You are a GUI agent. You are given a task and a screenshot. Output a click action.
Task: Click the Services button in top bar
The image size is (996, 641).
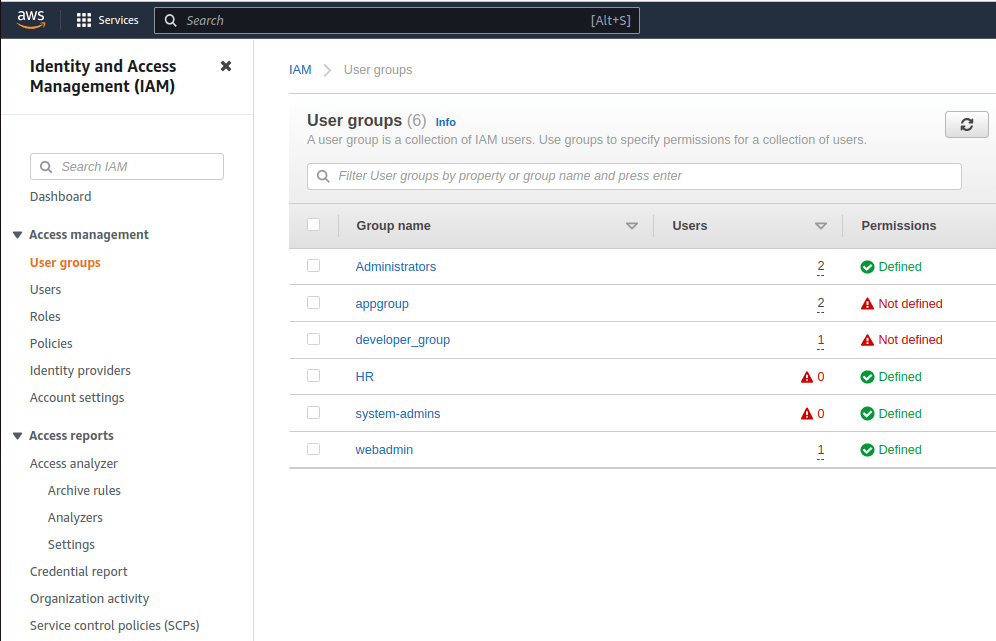[107, 20]
